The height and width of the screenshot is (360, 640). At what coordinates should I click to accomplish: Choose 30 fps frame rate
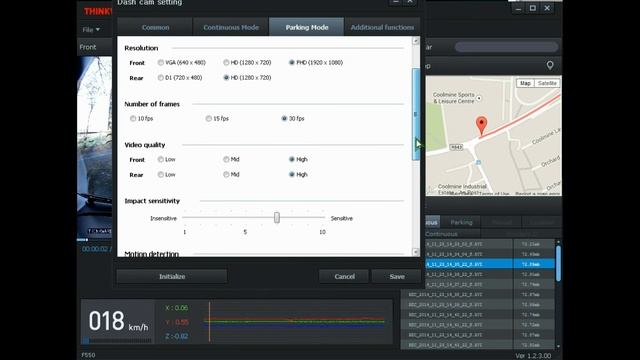coord(284,118)
